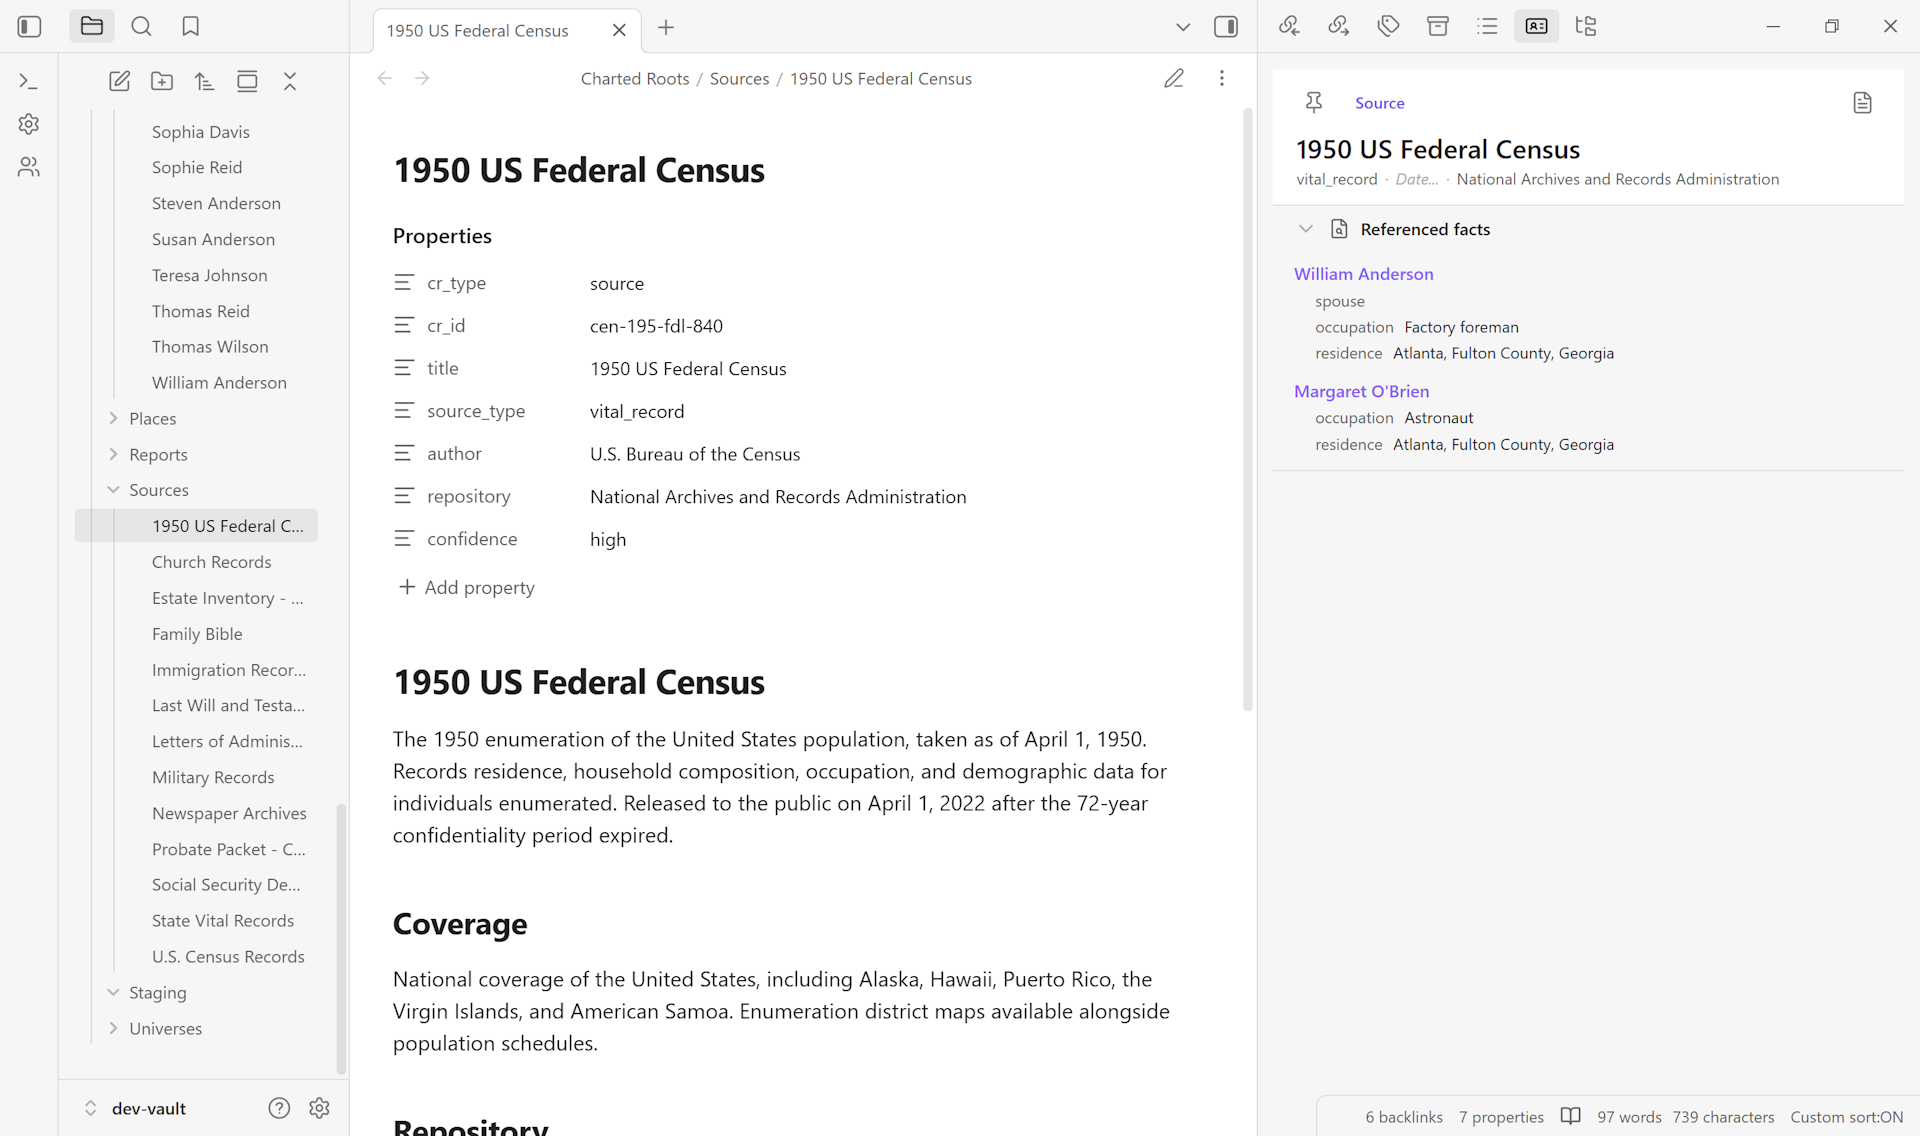Image resolution: width=1920 pixels, height=1136 pixels.
Task: Collapse all folders icon
Action: (290, 81)
